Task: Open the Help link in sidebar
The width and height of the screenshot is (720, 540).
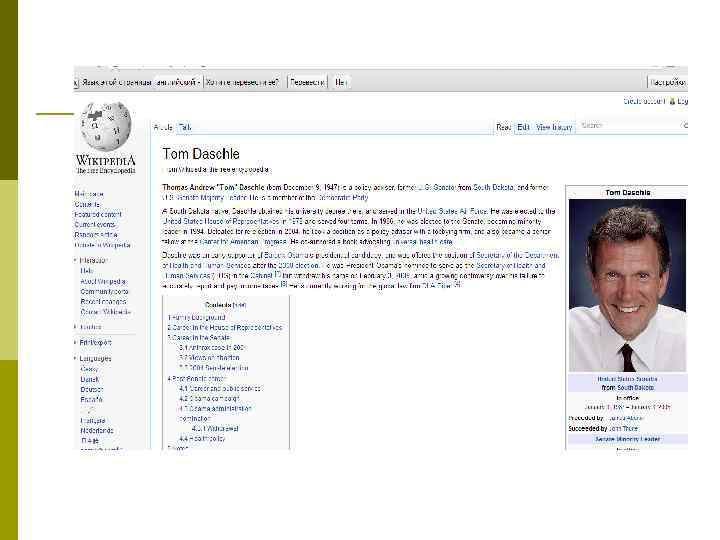Action: 87,271
